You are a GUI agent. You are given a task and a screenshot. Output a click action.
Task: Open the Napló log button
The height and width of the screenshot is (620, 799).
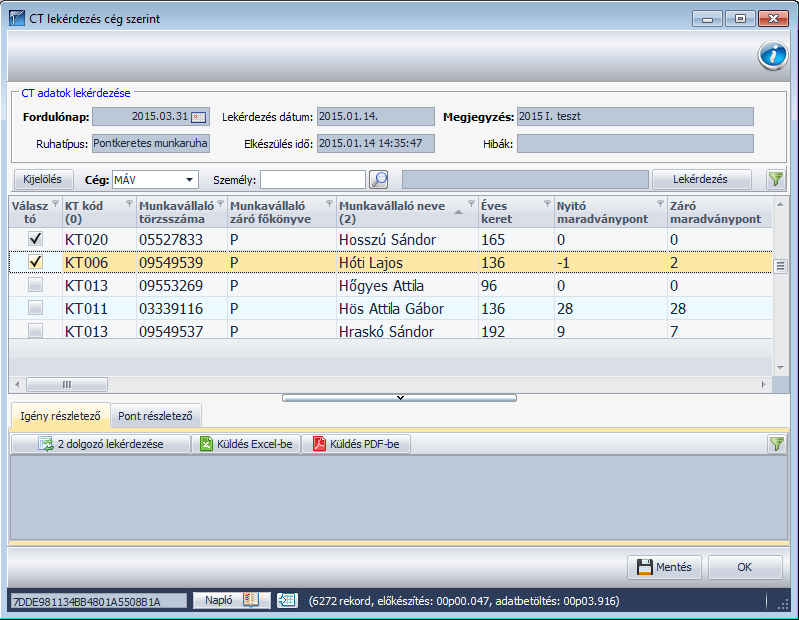pos(231,600)
